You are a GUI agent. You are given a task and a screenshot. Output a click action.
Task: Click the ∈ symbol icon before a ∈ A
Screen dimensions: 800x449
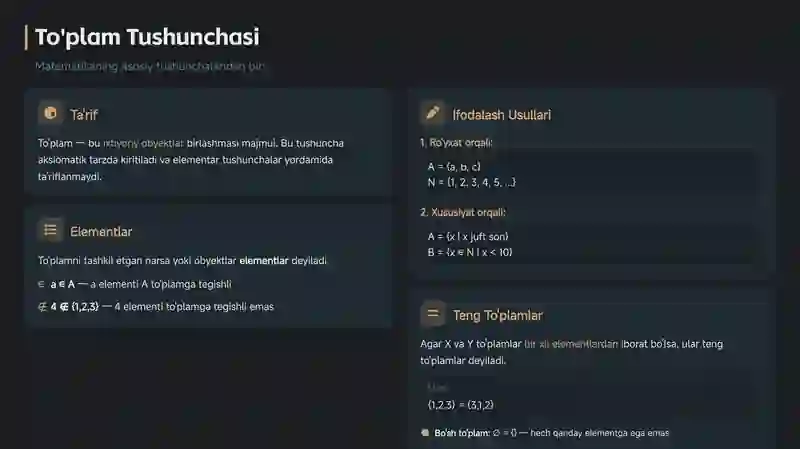[41, 284]
